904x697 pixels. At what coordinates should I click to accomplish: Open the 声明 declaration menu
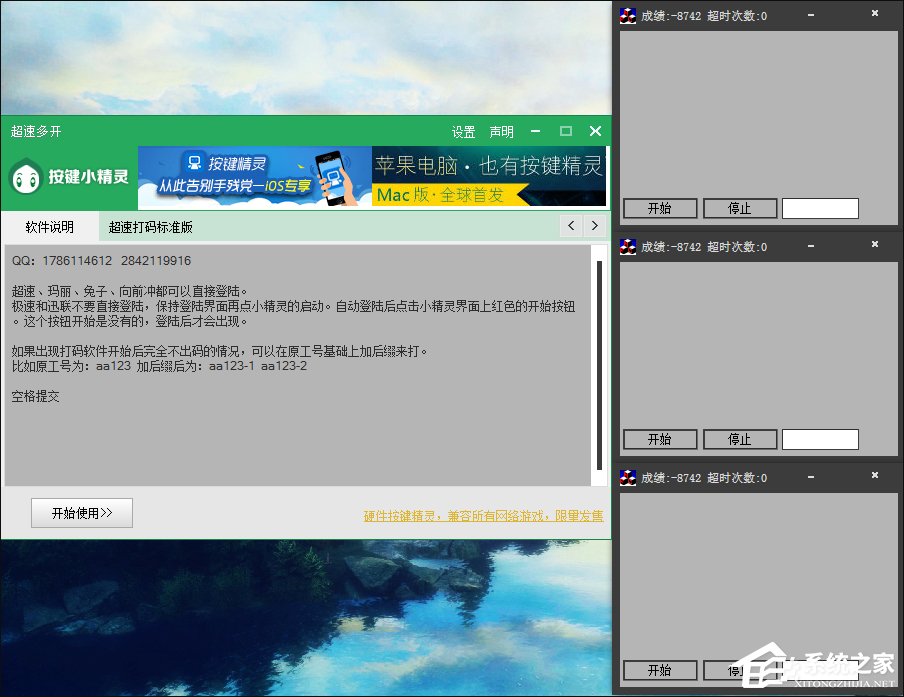[500, 131]
